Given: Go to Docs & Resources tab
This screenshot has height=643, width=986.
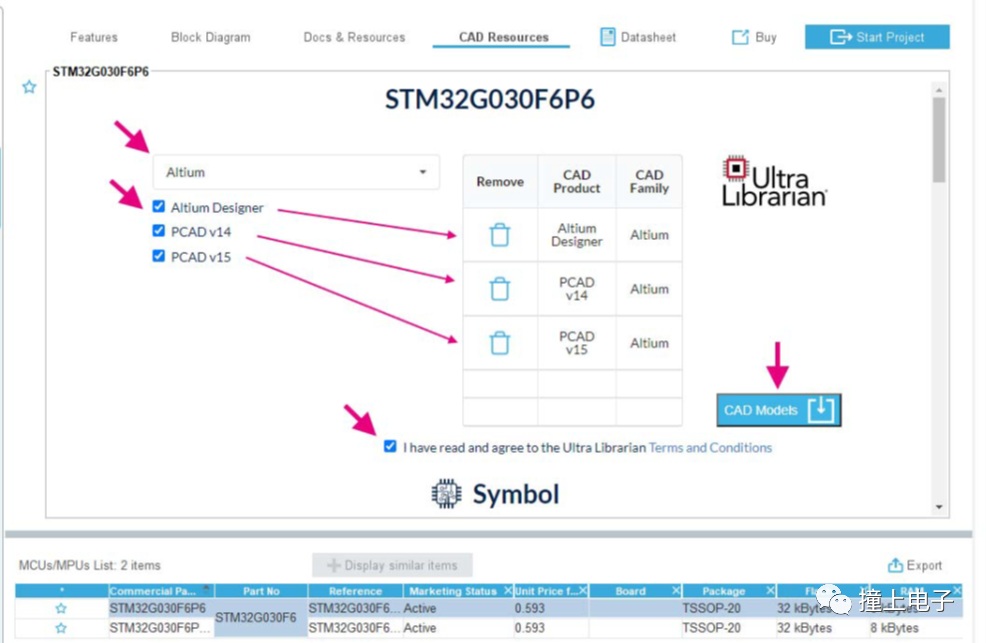Looking at the screenshot, I should (x=354, y=37).
